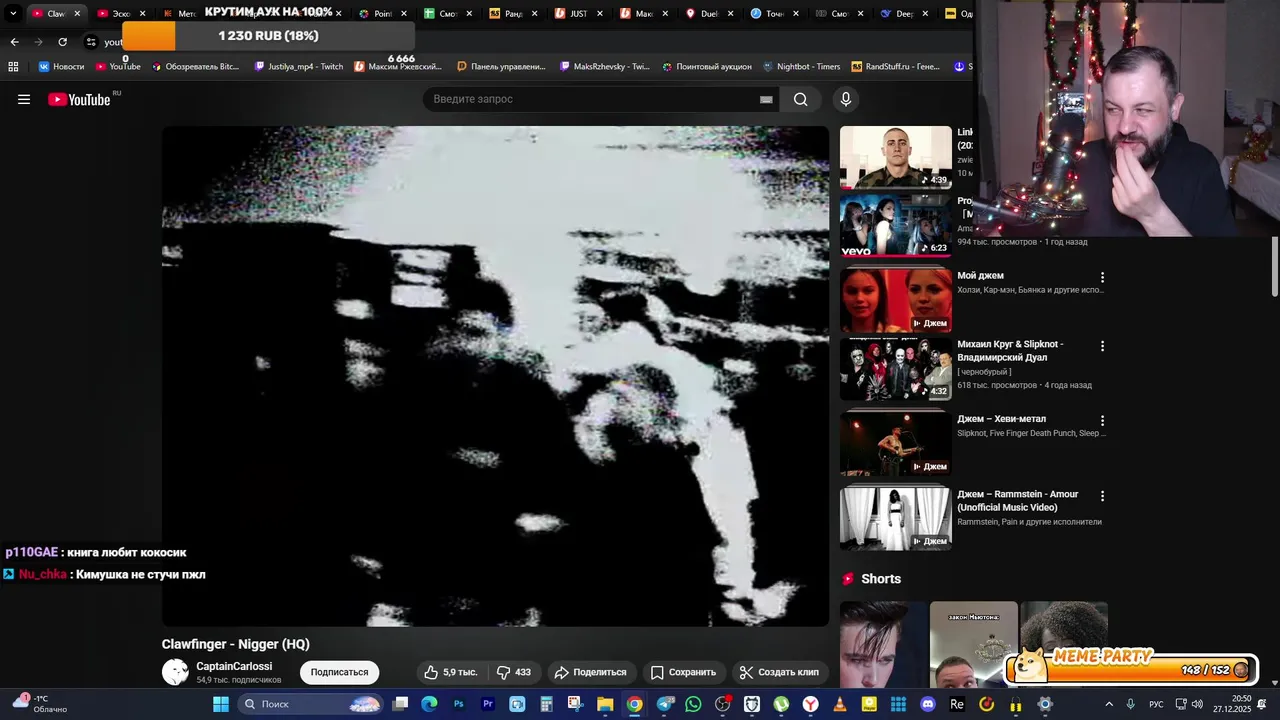Subscribe via the Подписаться button
The width and height of the screenshot is (1280, 720).
[339, 672]
